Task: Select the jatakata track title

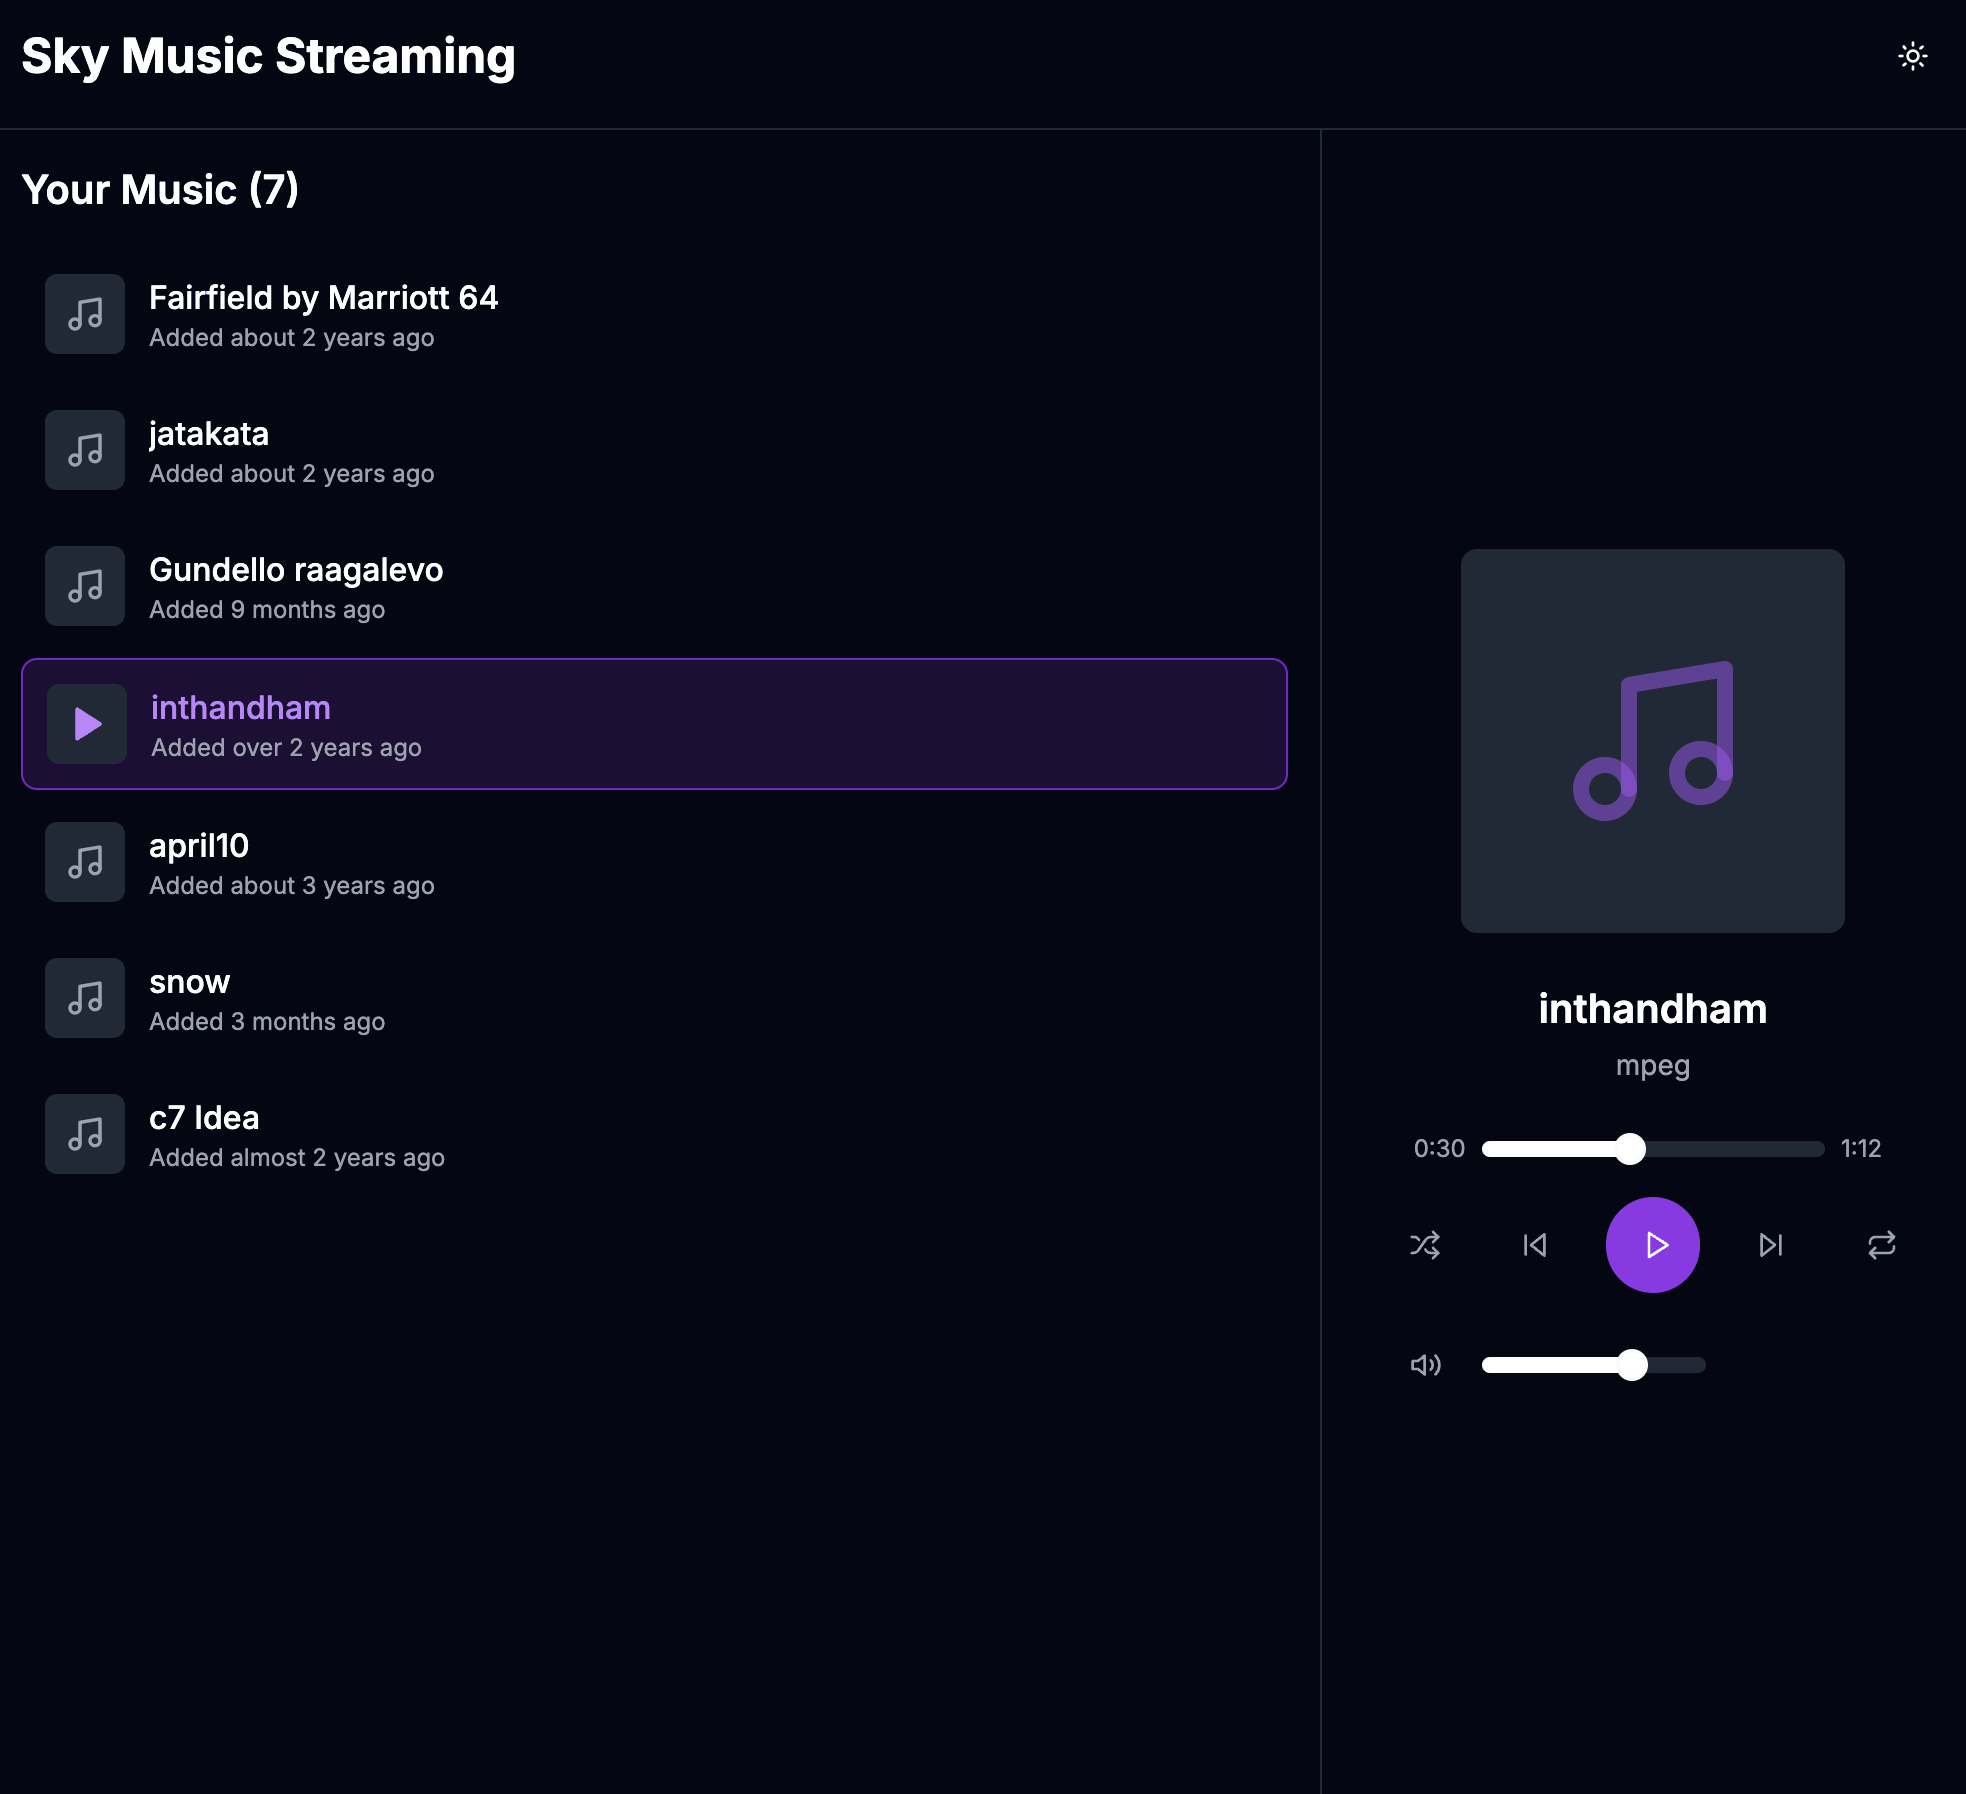Action: pos(209,434)
